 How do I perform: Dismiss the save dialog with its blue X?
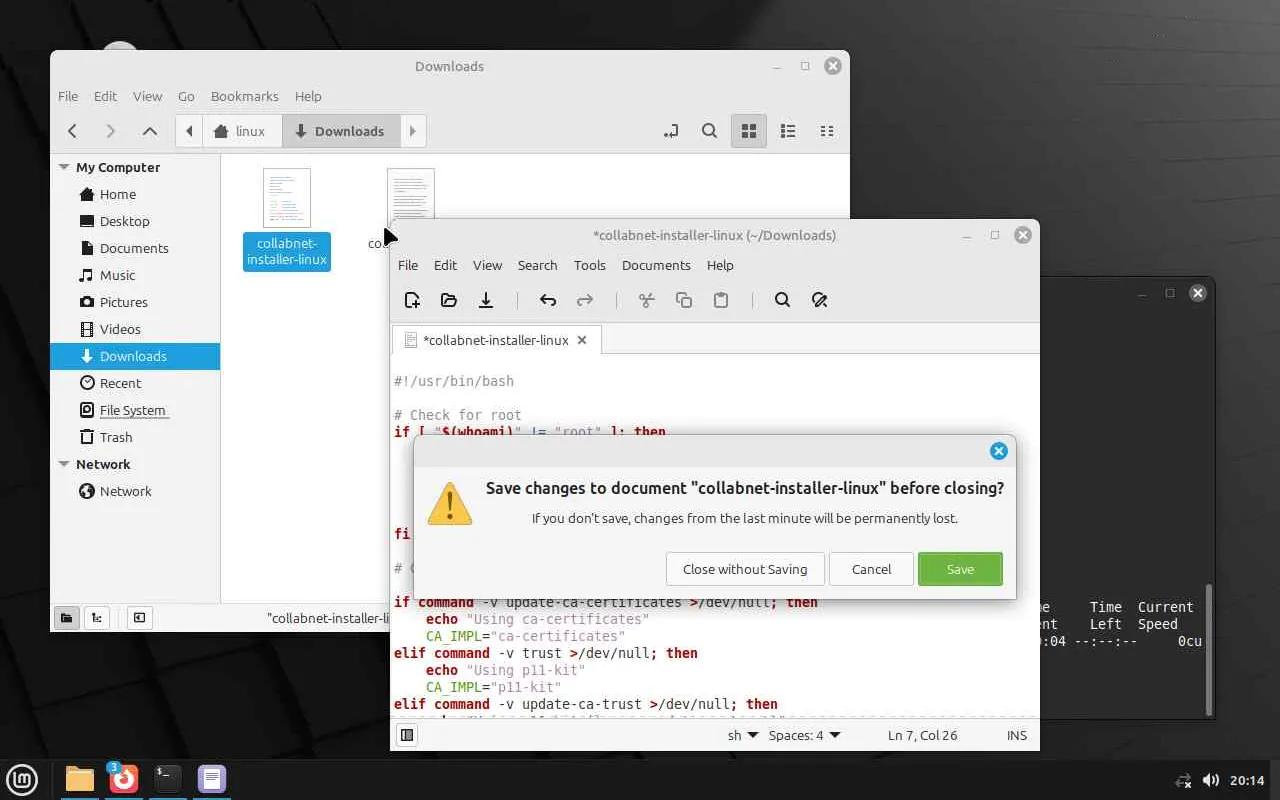(998, 451)
